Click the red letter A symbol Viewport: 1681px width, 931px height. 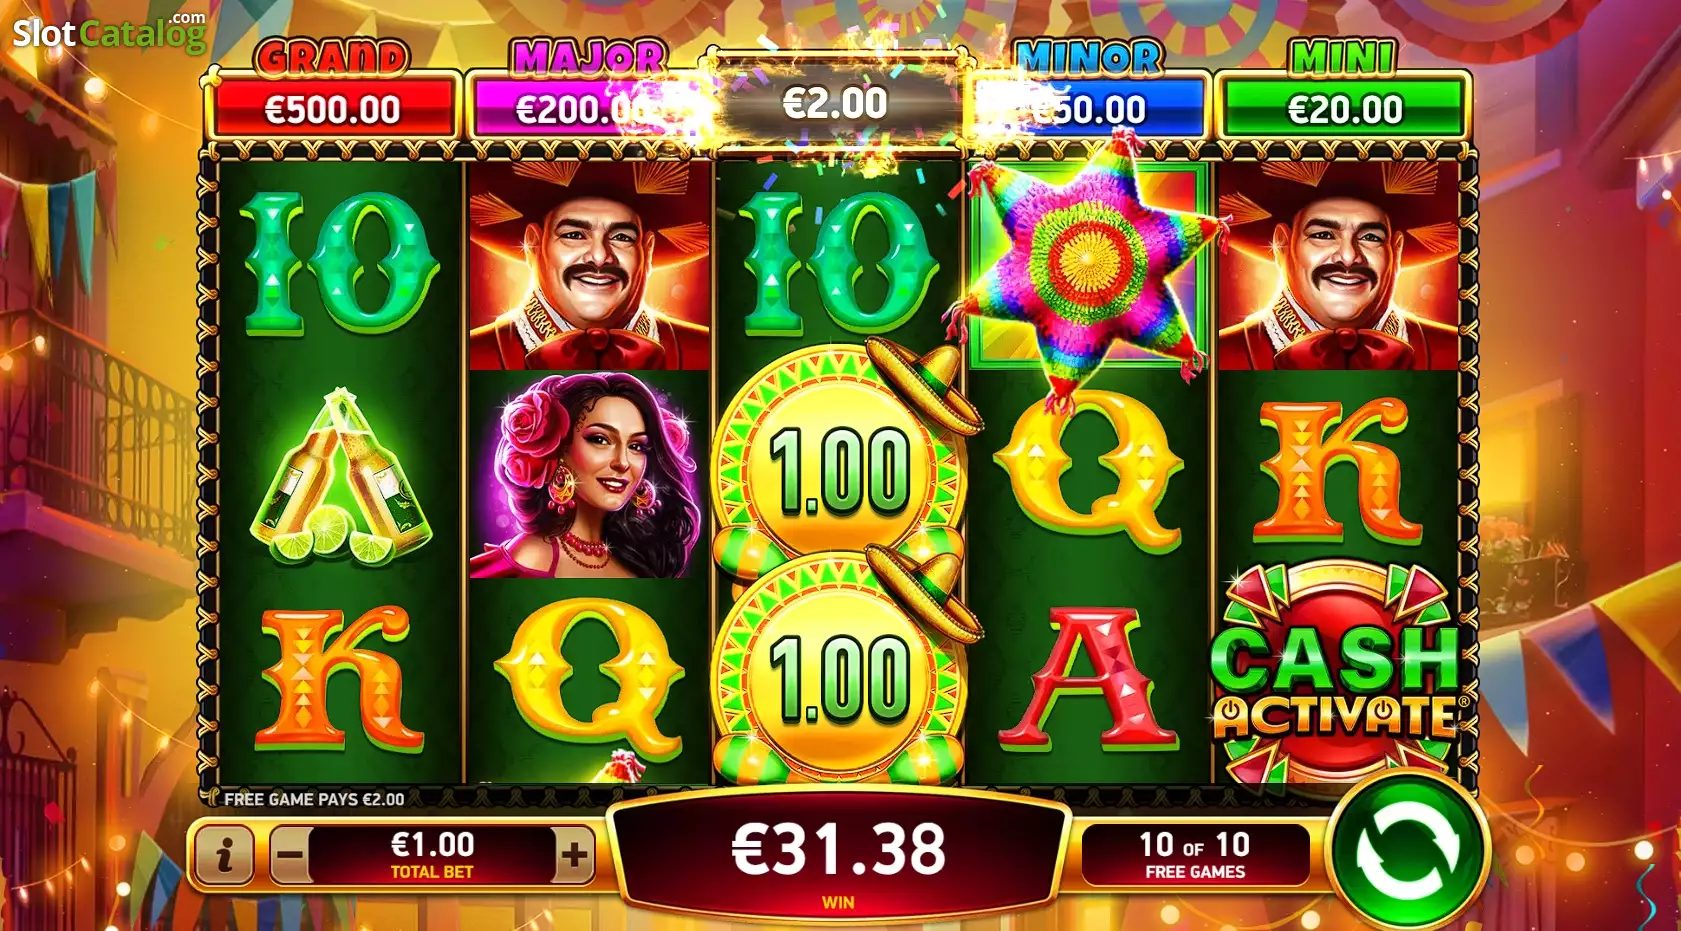[x=1088, y=680]
